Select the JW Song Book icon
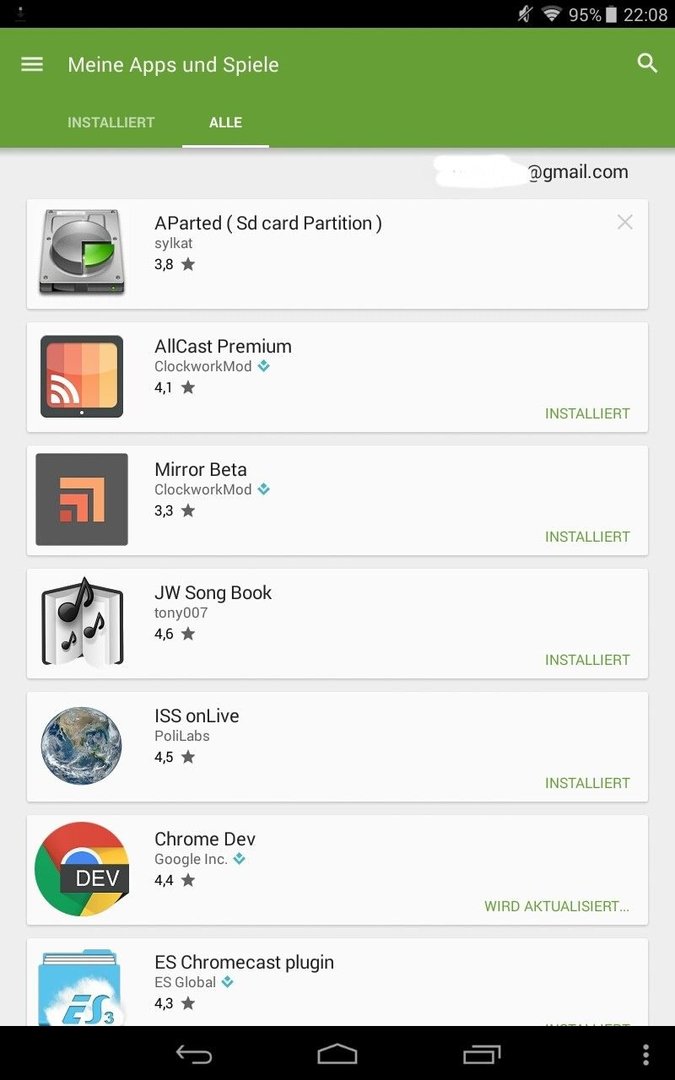 [82, 623]
